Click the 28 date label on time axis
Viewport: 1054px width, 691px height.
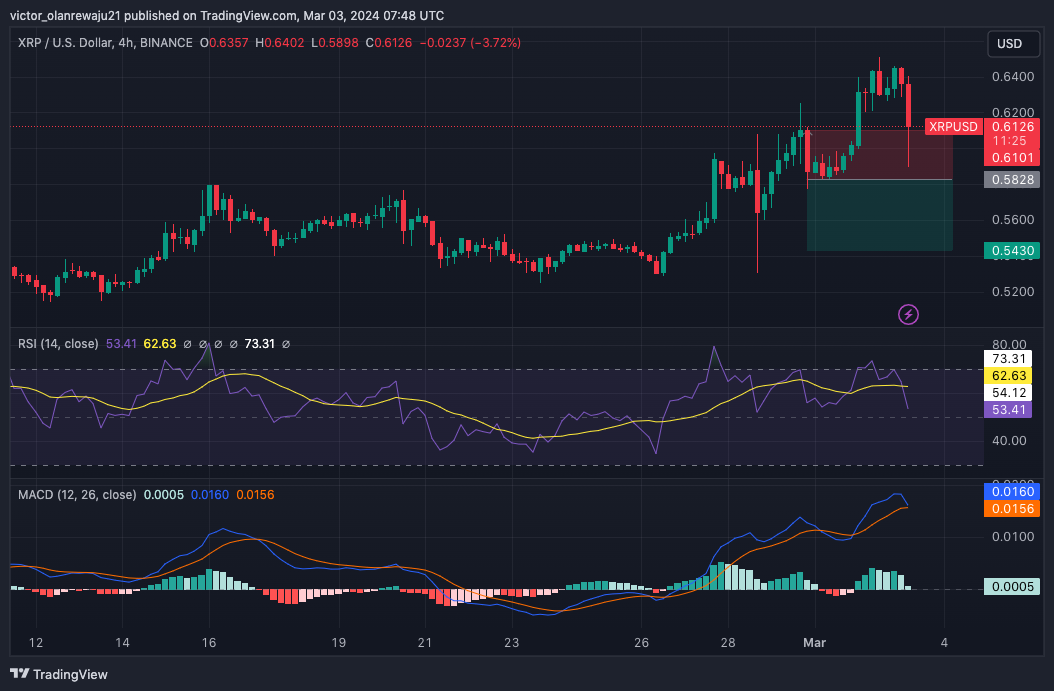[x=728, y=643]
